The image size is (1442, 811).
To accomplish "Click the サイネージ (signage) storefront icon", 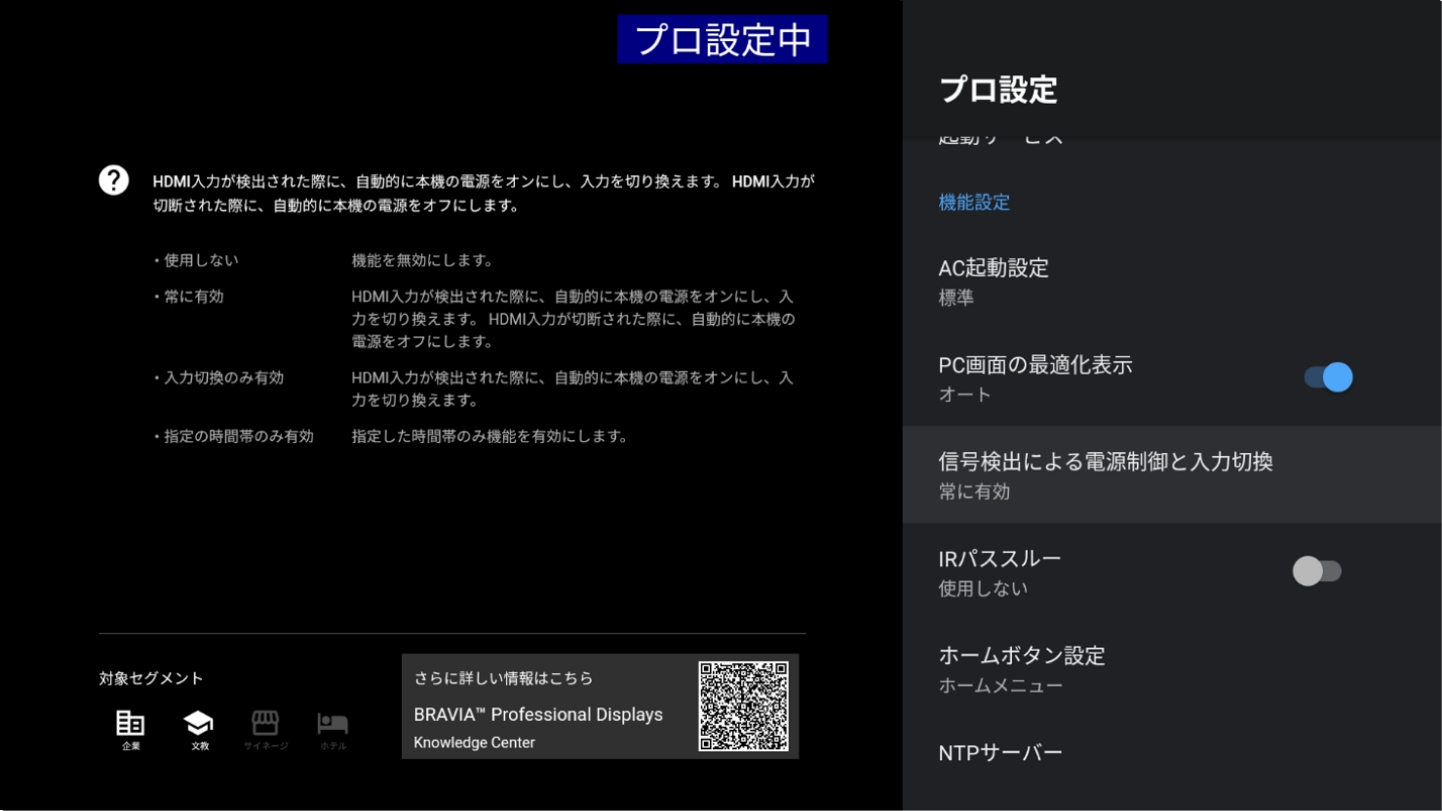I will pyautogui.click(x=265, y=723).
